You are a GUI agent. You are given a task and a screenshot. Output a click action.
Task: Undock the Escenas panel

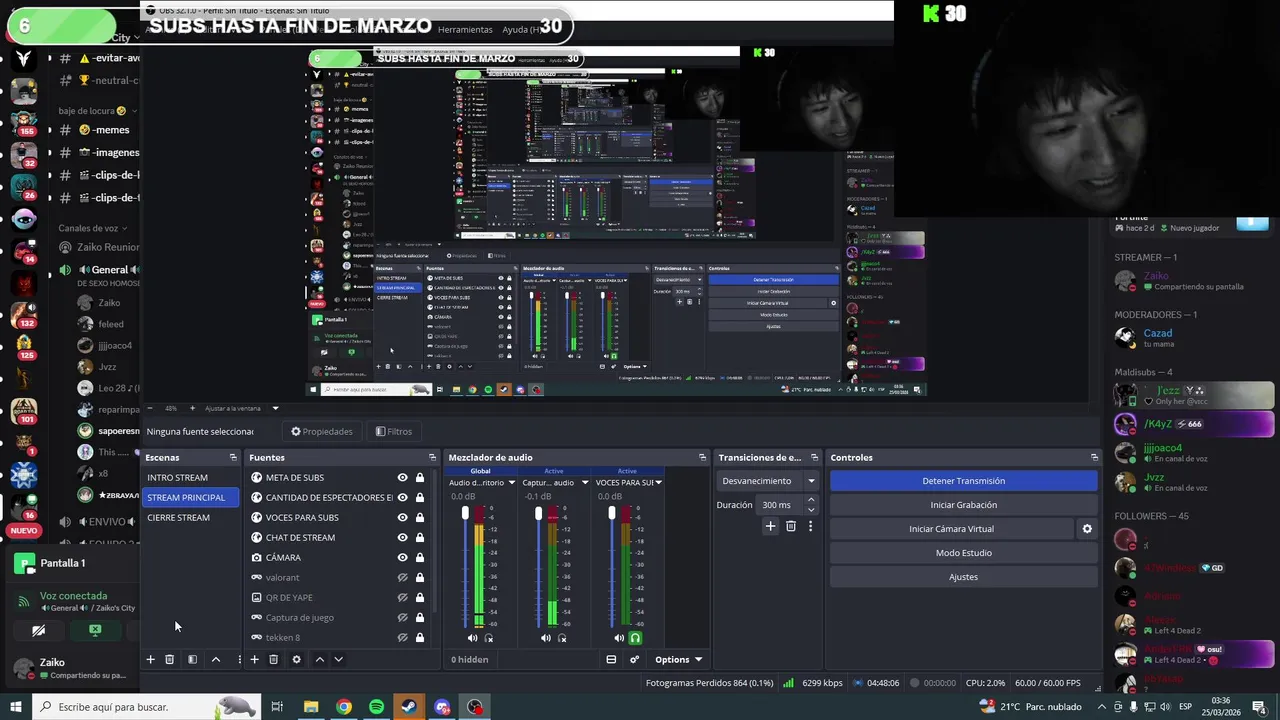[x=233, y=457]
